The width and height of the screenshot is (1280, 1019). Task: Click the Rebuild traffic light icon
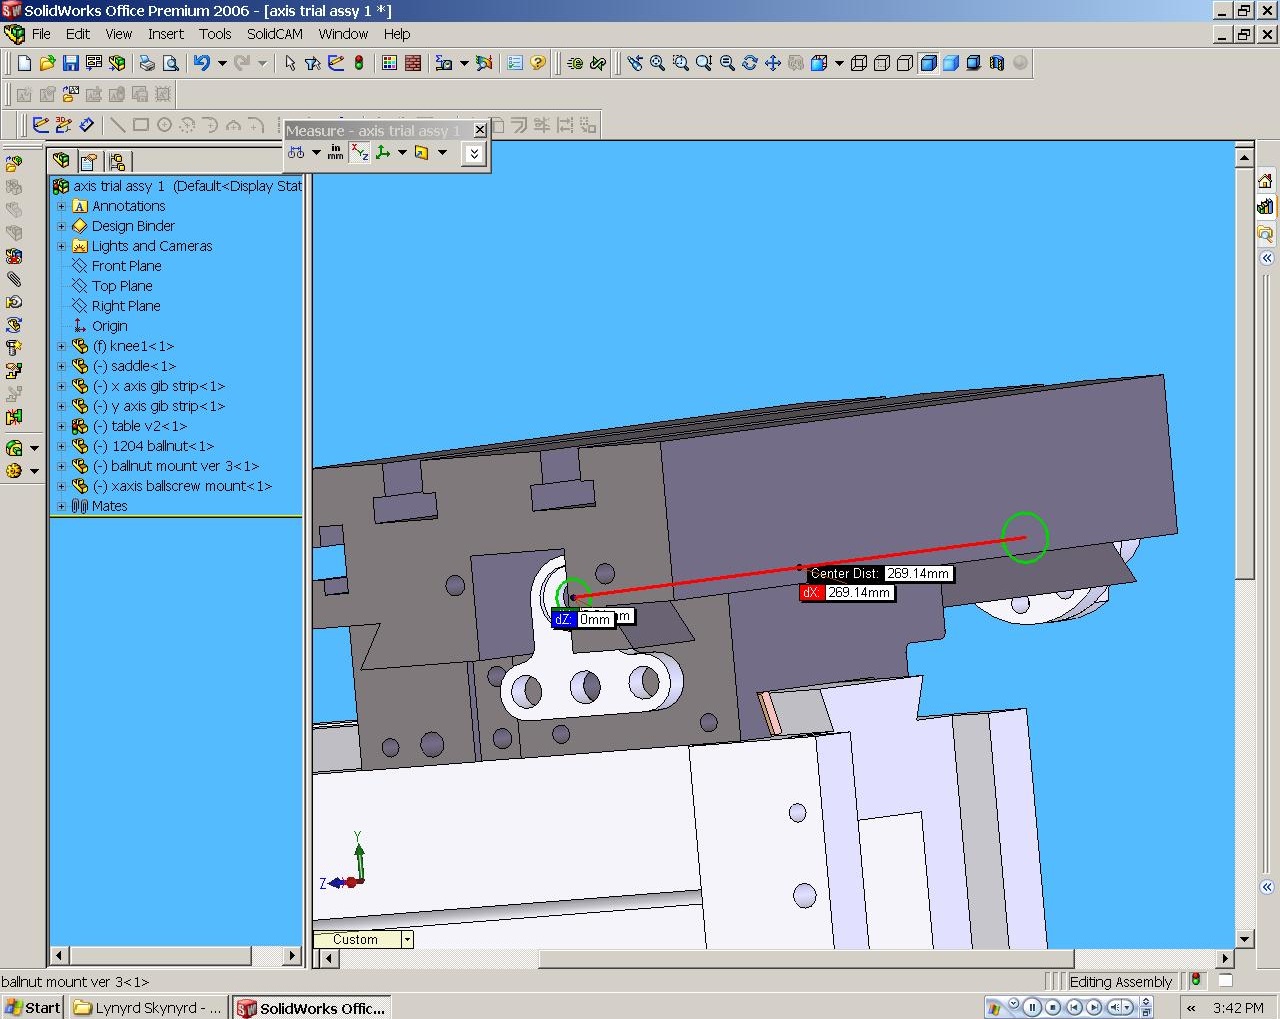359,63
